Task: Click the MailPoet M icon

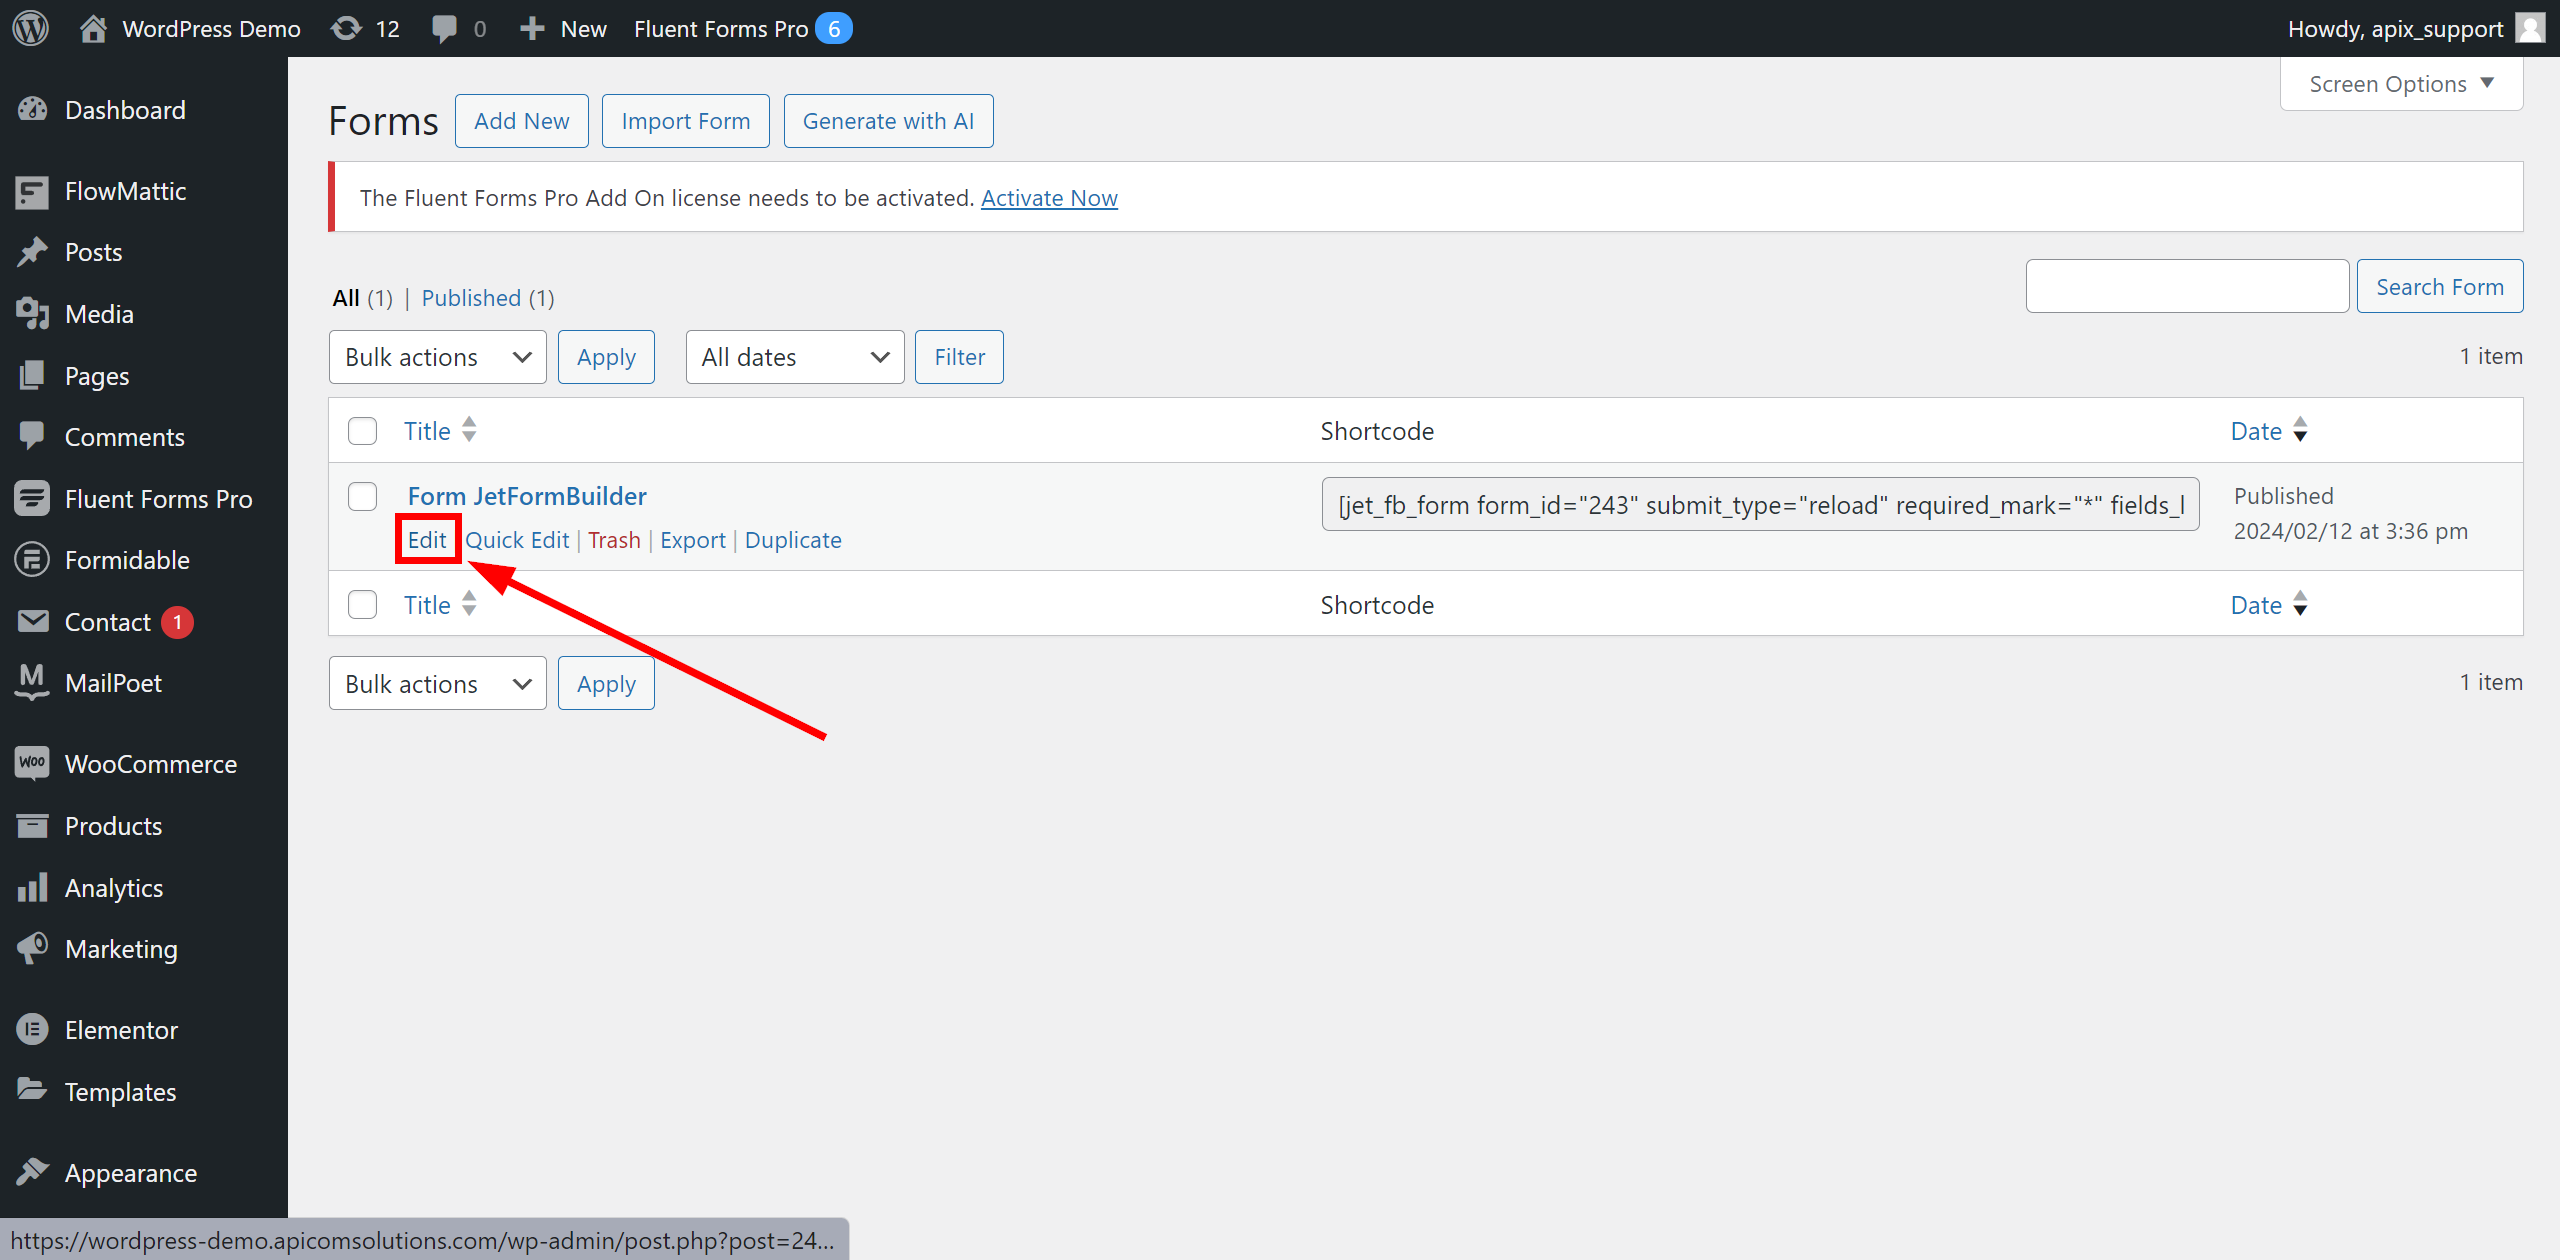Action: [x=32, y=682]
